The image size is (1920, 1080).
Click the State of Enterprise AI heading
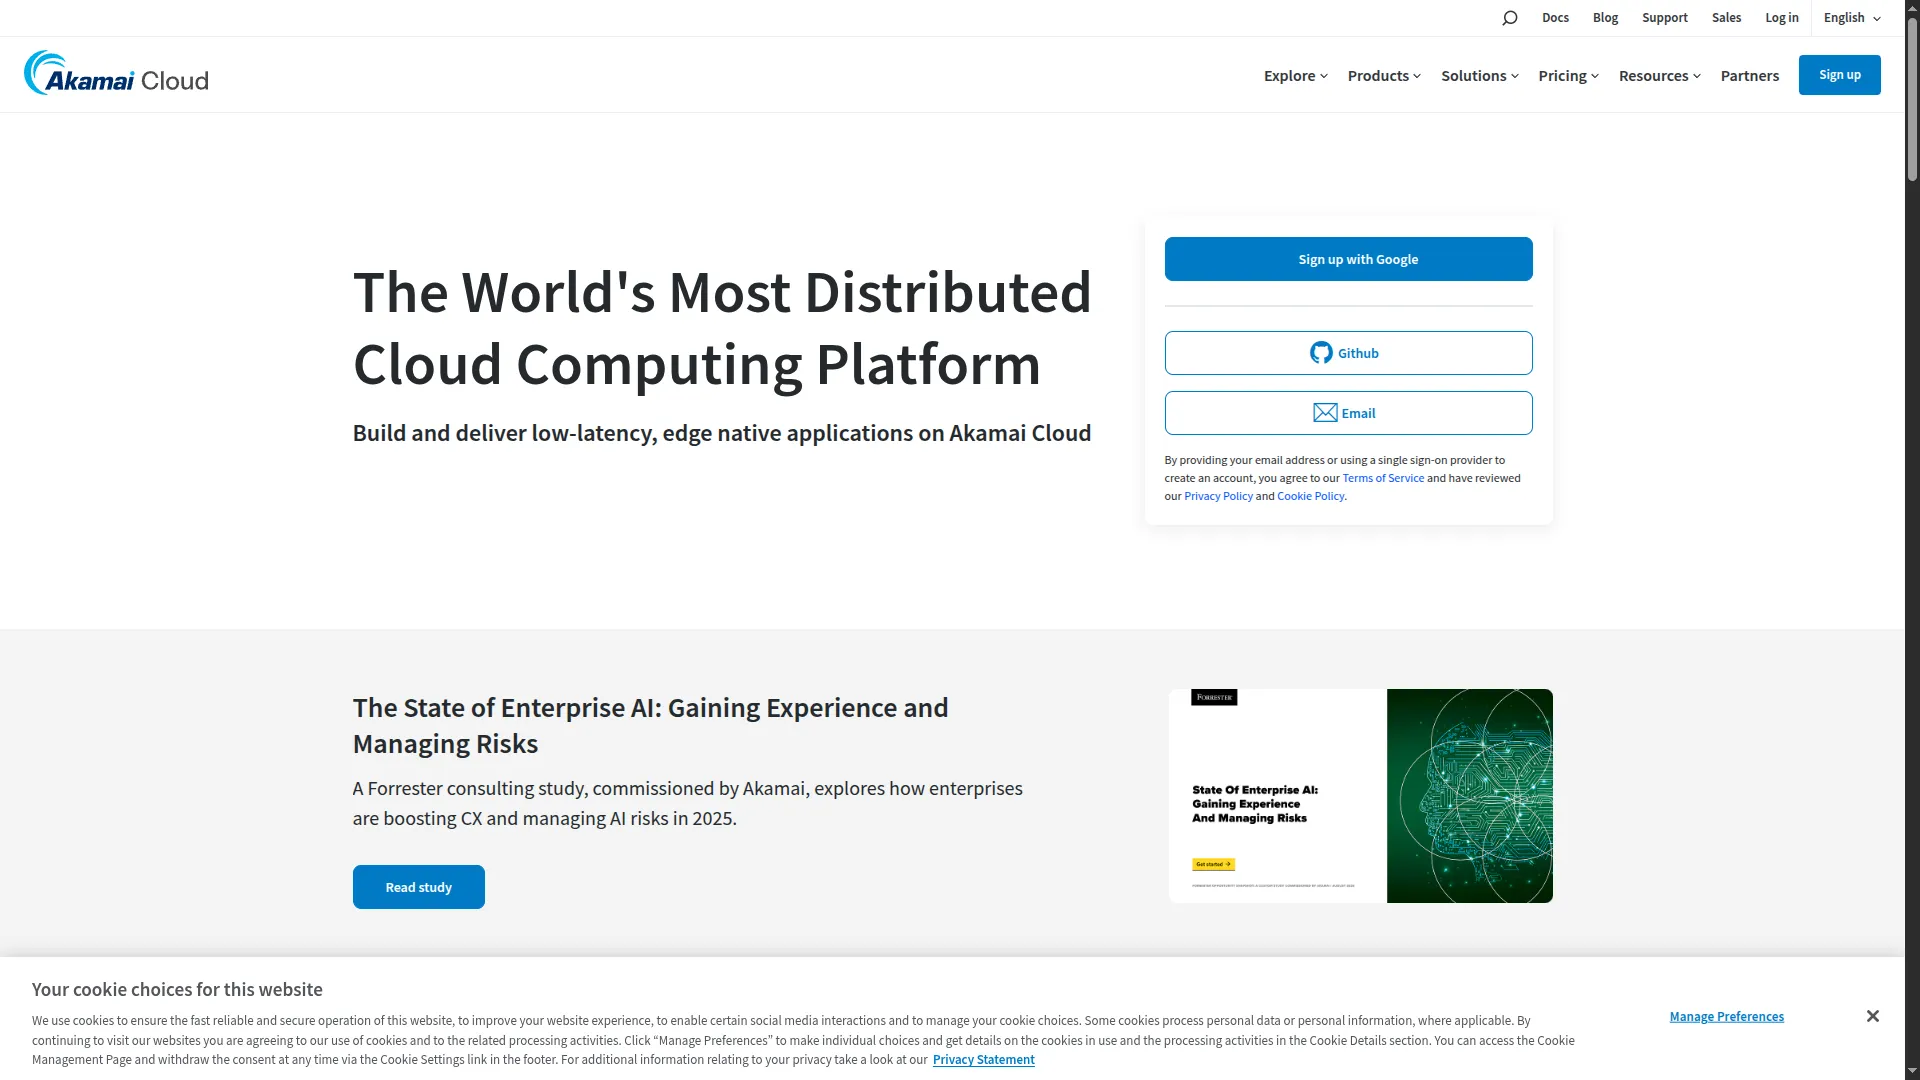650,726
